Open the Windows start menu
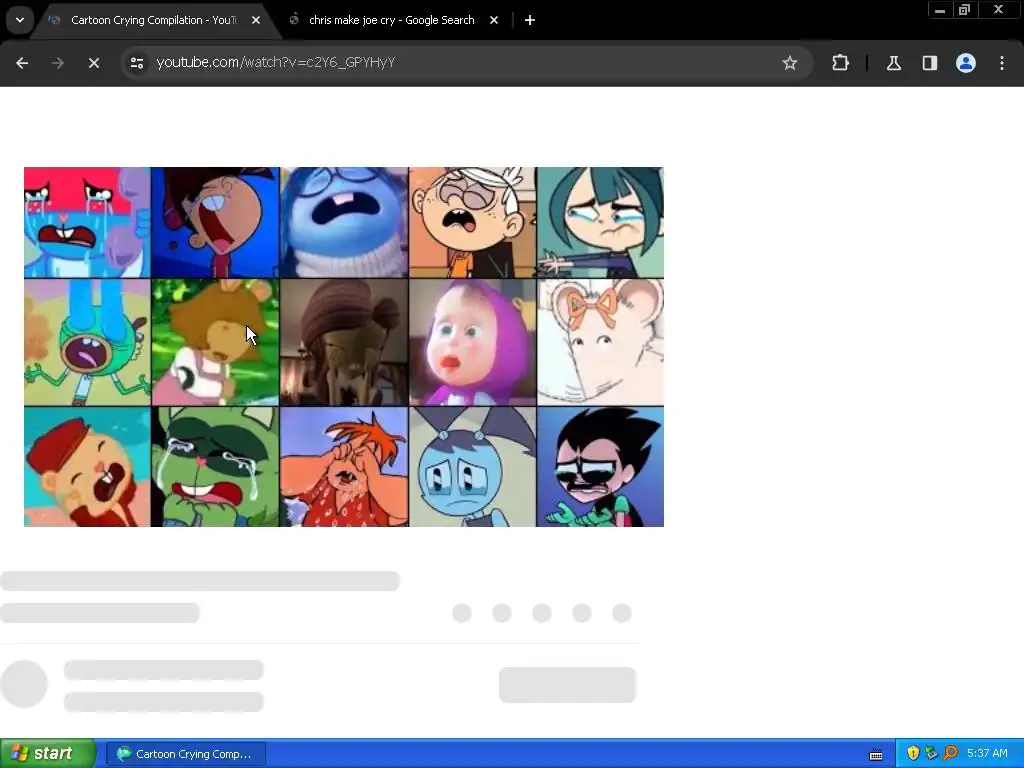Screen dimensions: 1024x768 [48, 753]
